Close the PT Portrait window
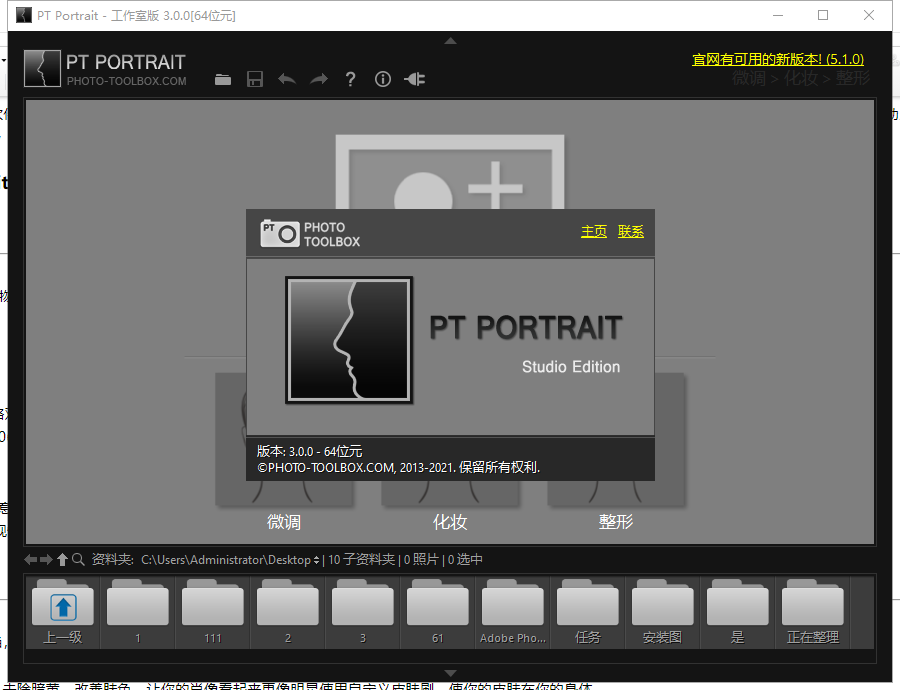Screen dimensions: 900x690 coord(869,15)
